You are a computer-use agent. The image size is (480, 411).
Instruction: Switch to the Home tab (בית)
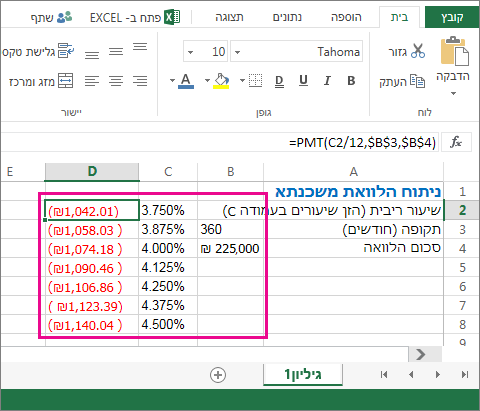(x=399, y=17)
